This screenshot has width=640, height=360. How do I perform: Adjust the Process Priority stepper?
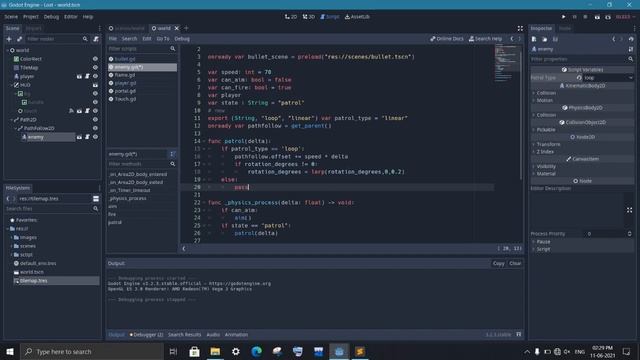[x=629, y=233]
